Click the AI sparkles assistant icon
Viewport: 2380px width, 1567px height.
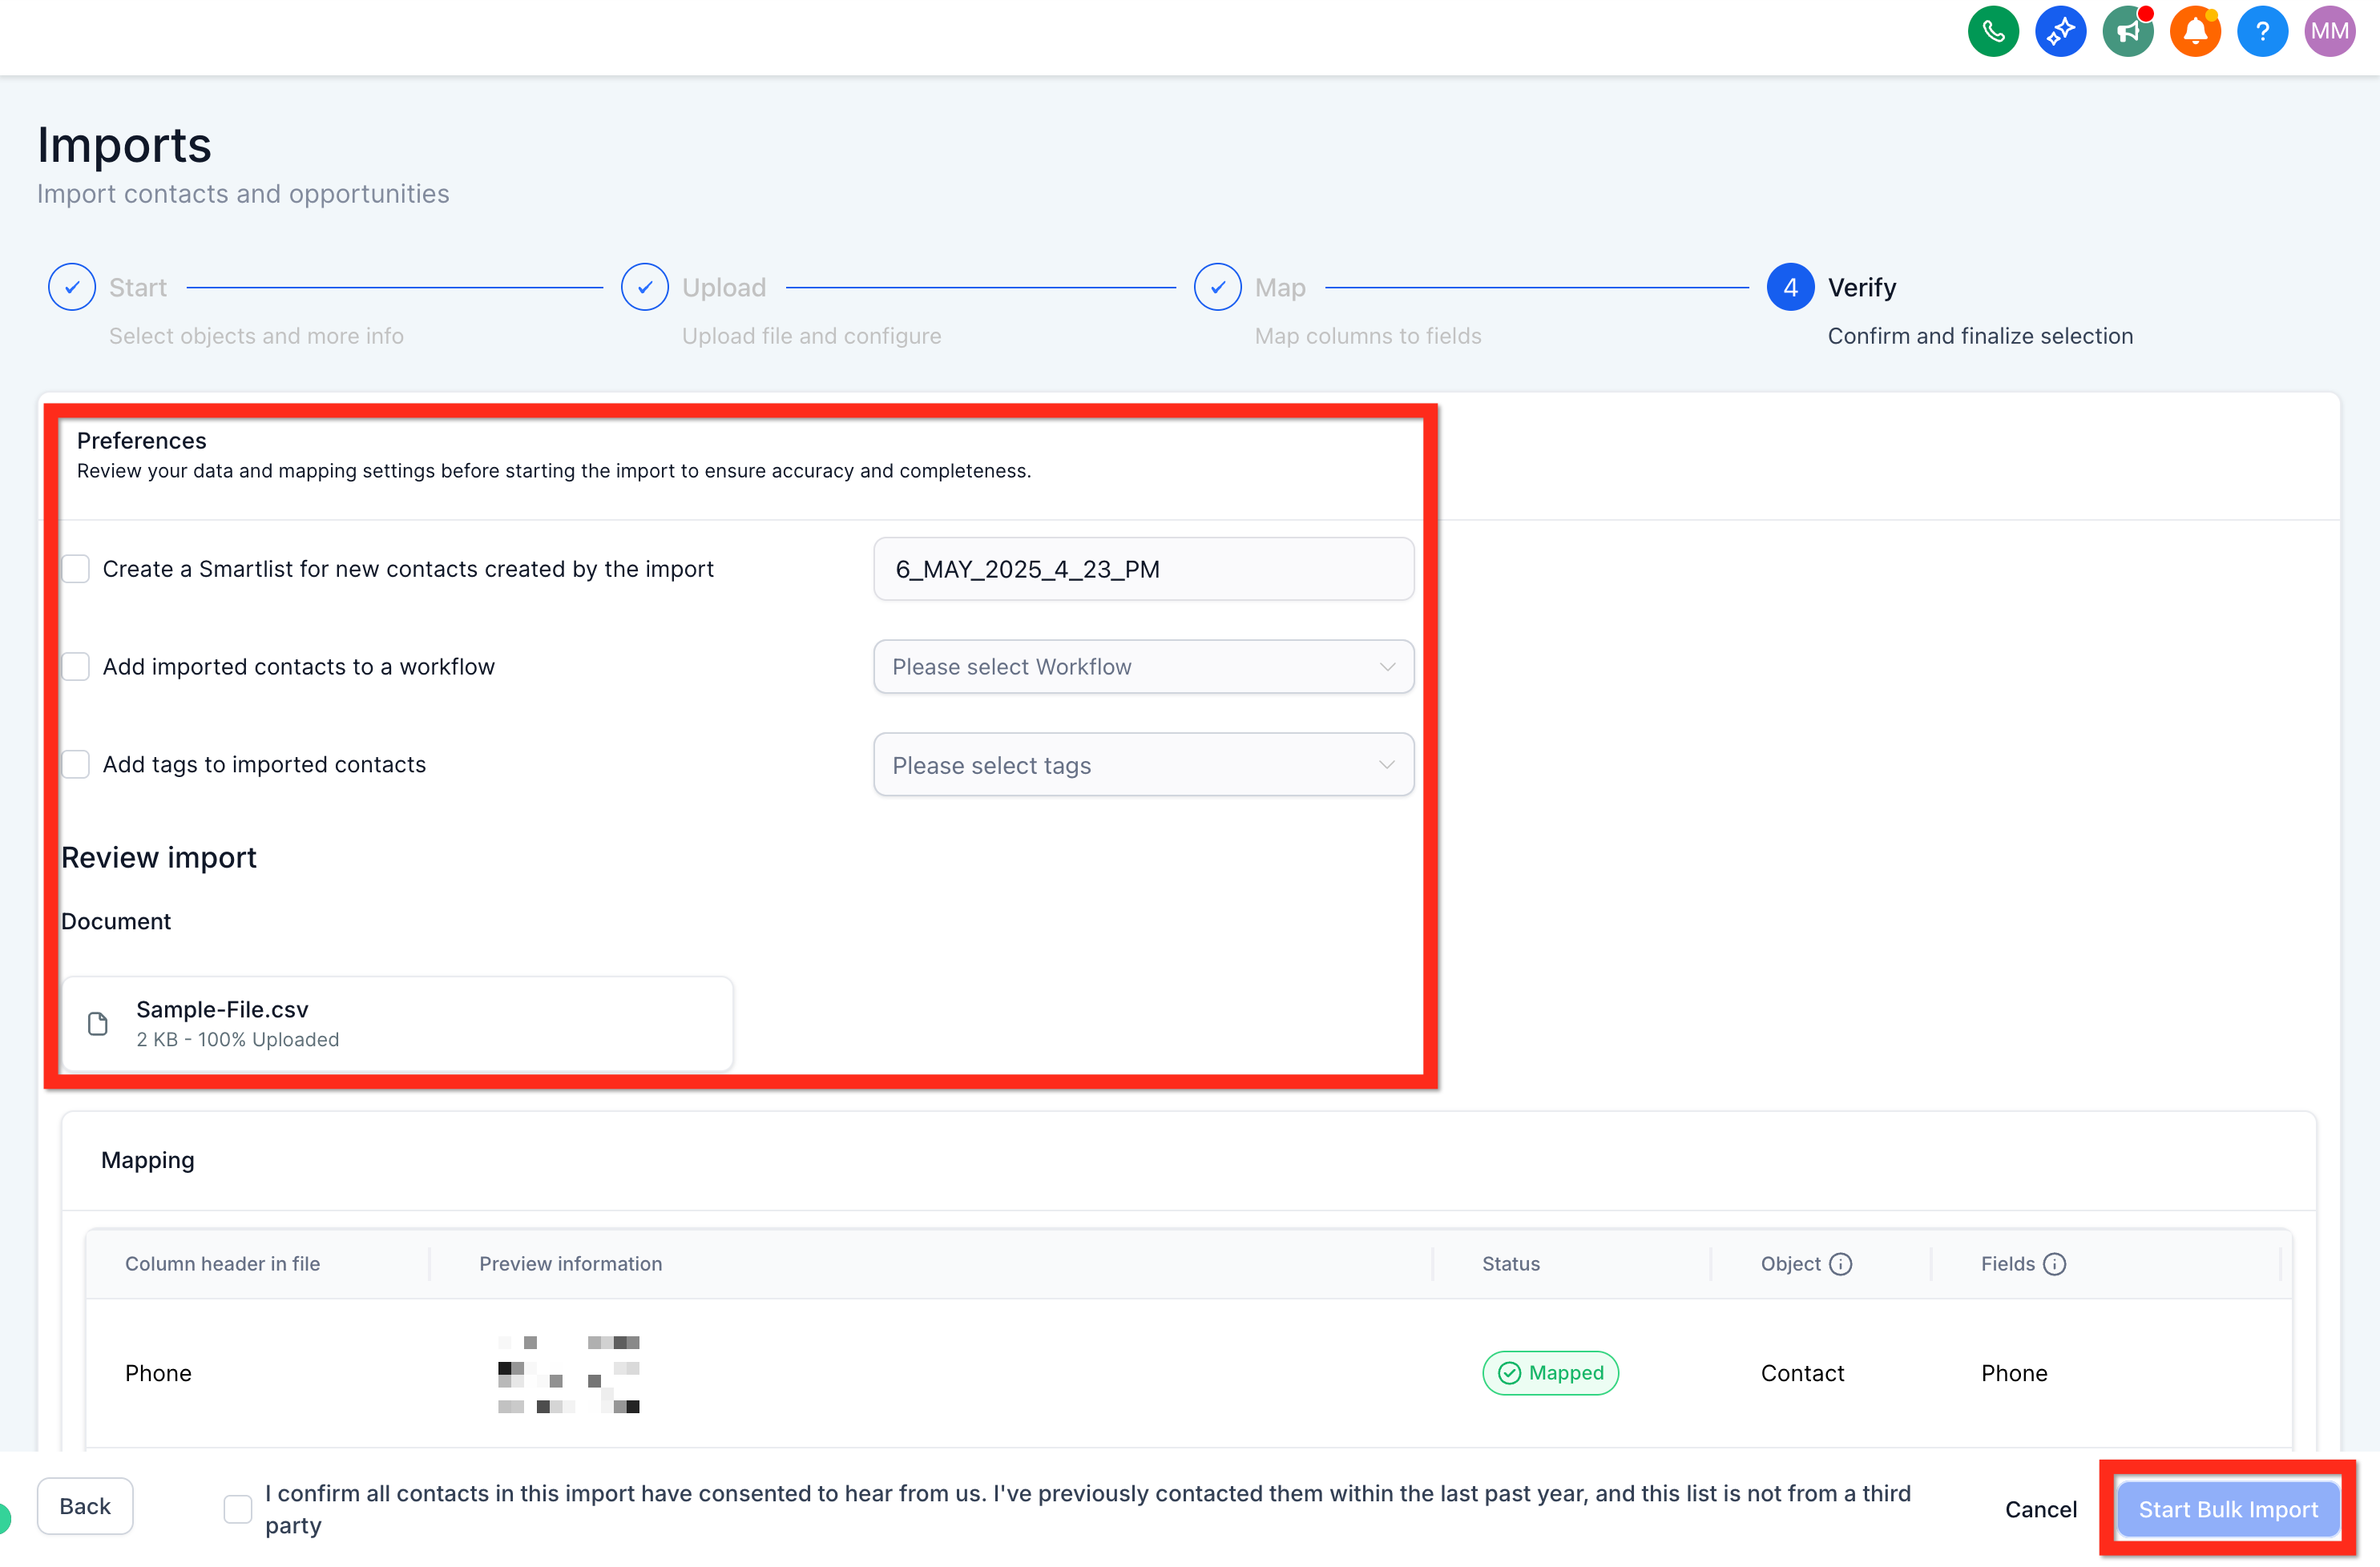coord(2060,31)
